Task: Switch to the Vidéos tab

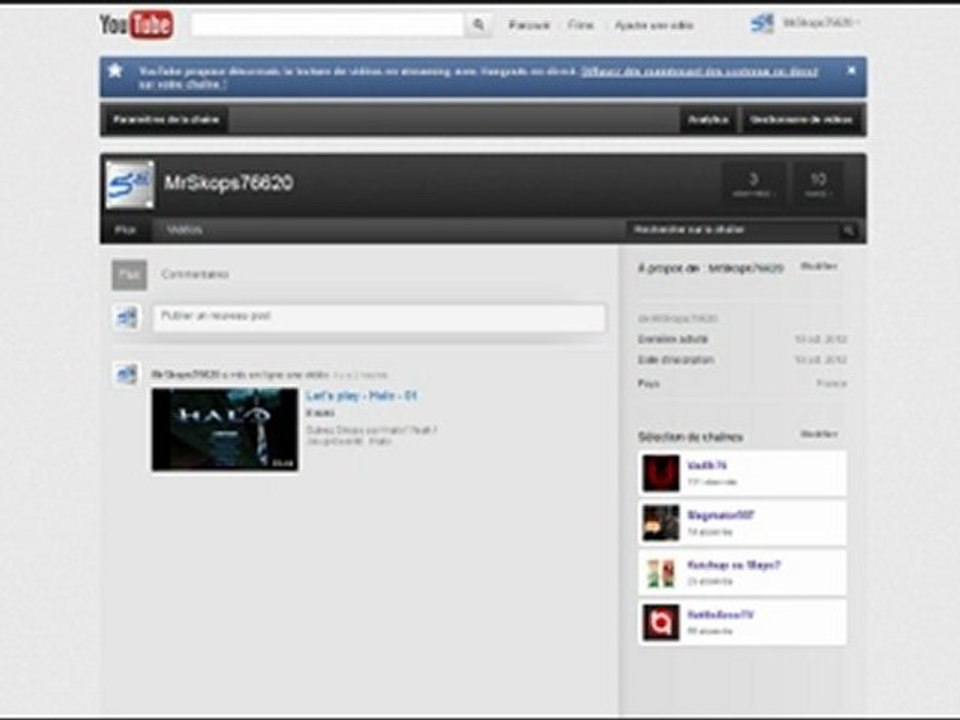Action: point(184,230)
